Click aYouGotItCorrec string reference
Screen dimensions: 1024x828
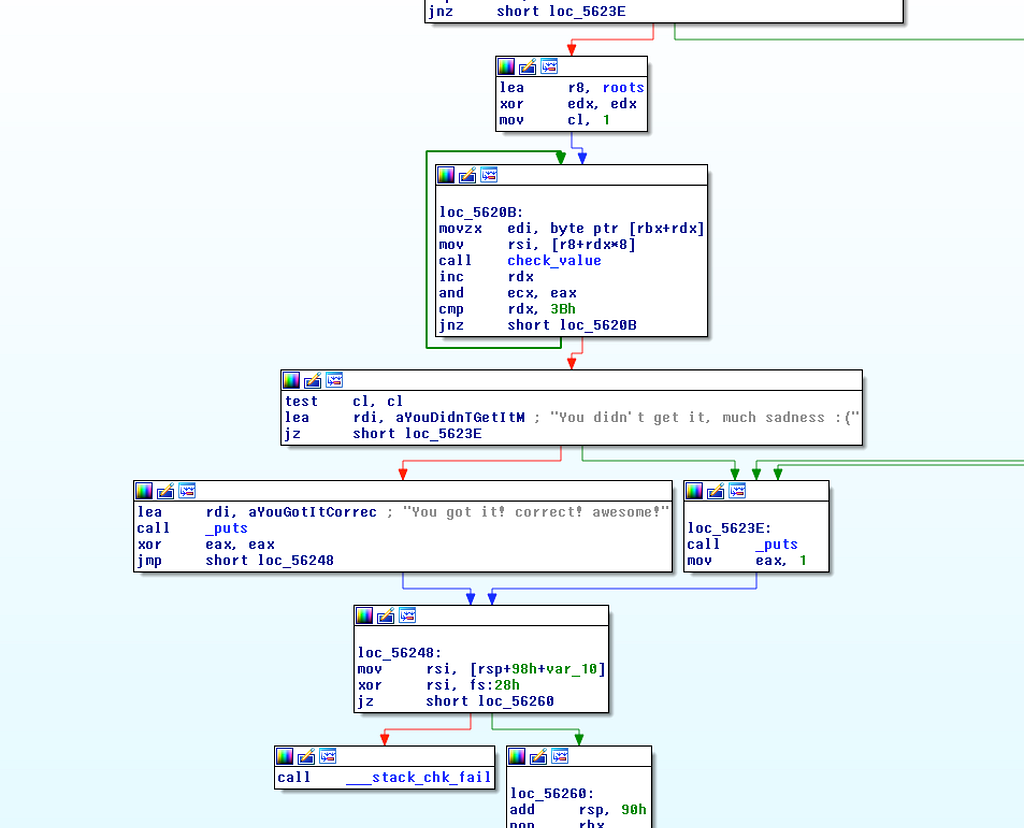(312, 512)
